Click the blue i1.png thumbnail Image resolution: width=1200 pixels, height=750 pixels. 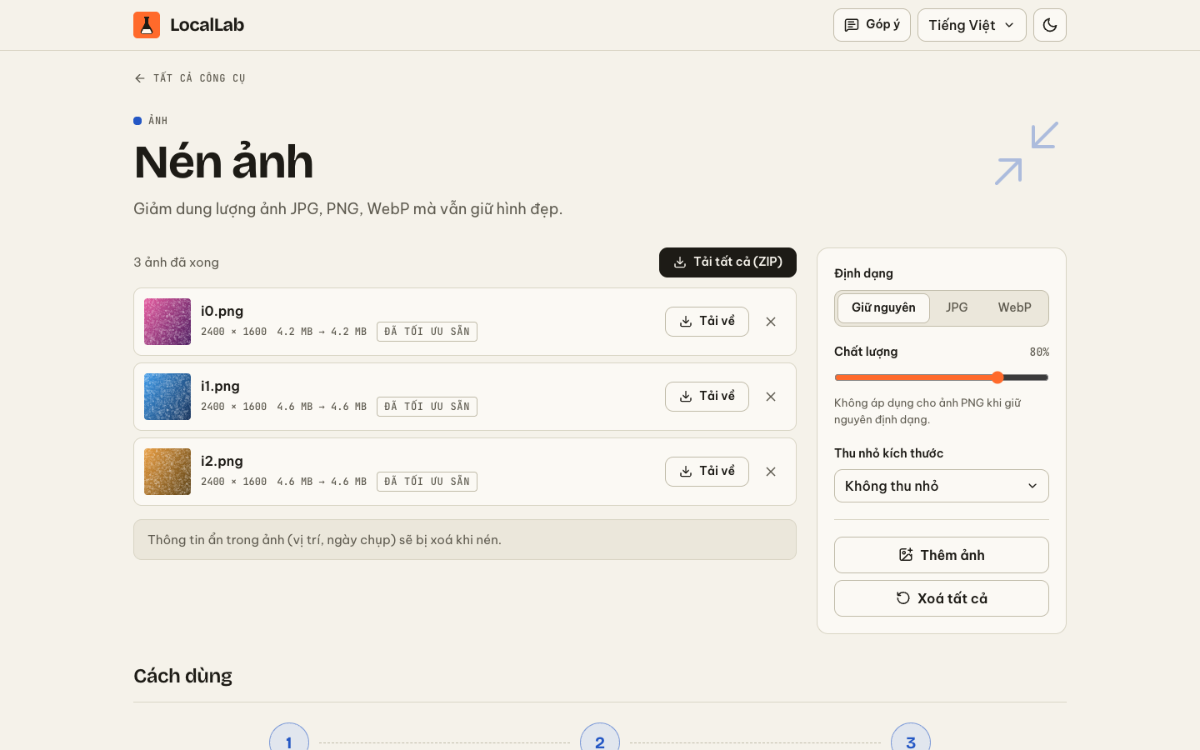[x=167, y=397]
